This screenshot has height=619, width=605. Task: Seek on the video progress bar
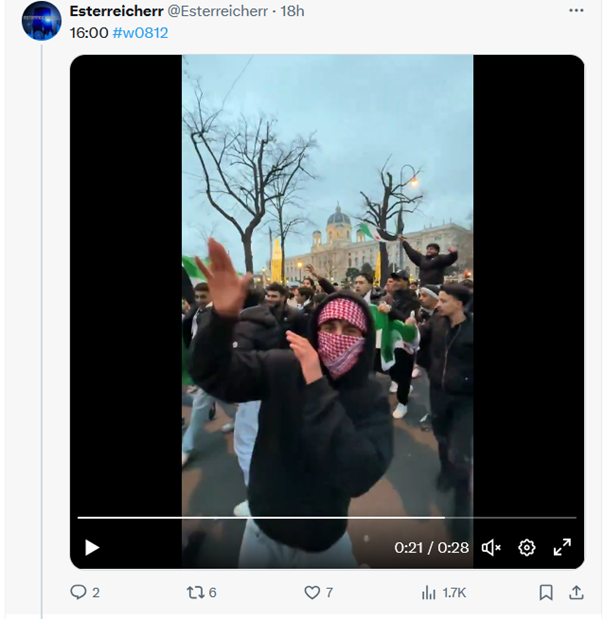[300, 517]
